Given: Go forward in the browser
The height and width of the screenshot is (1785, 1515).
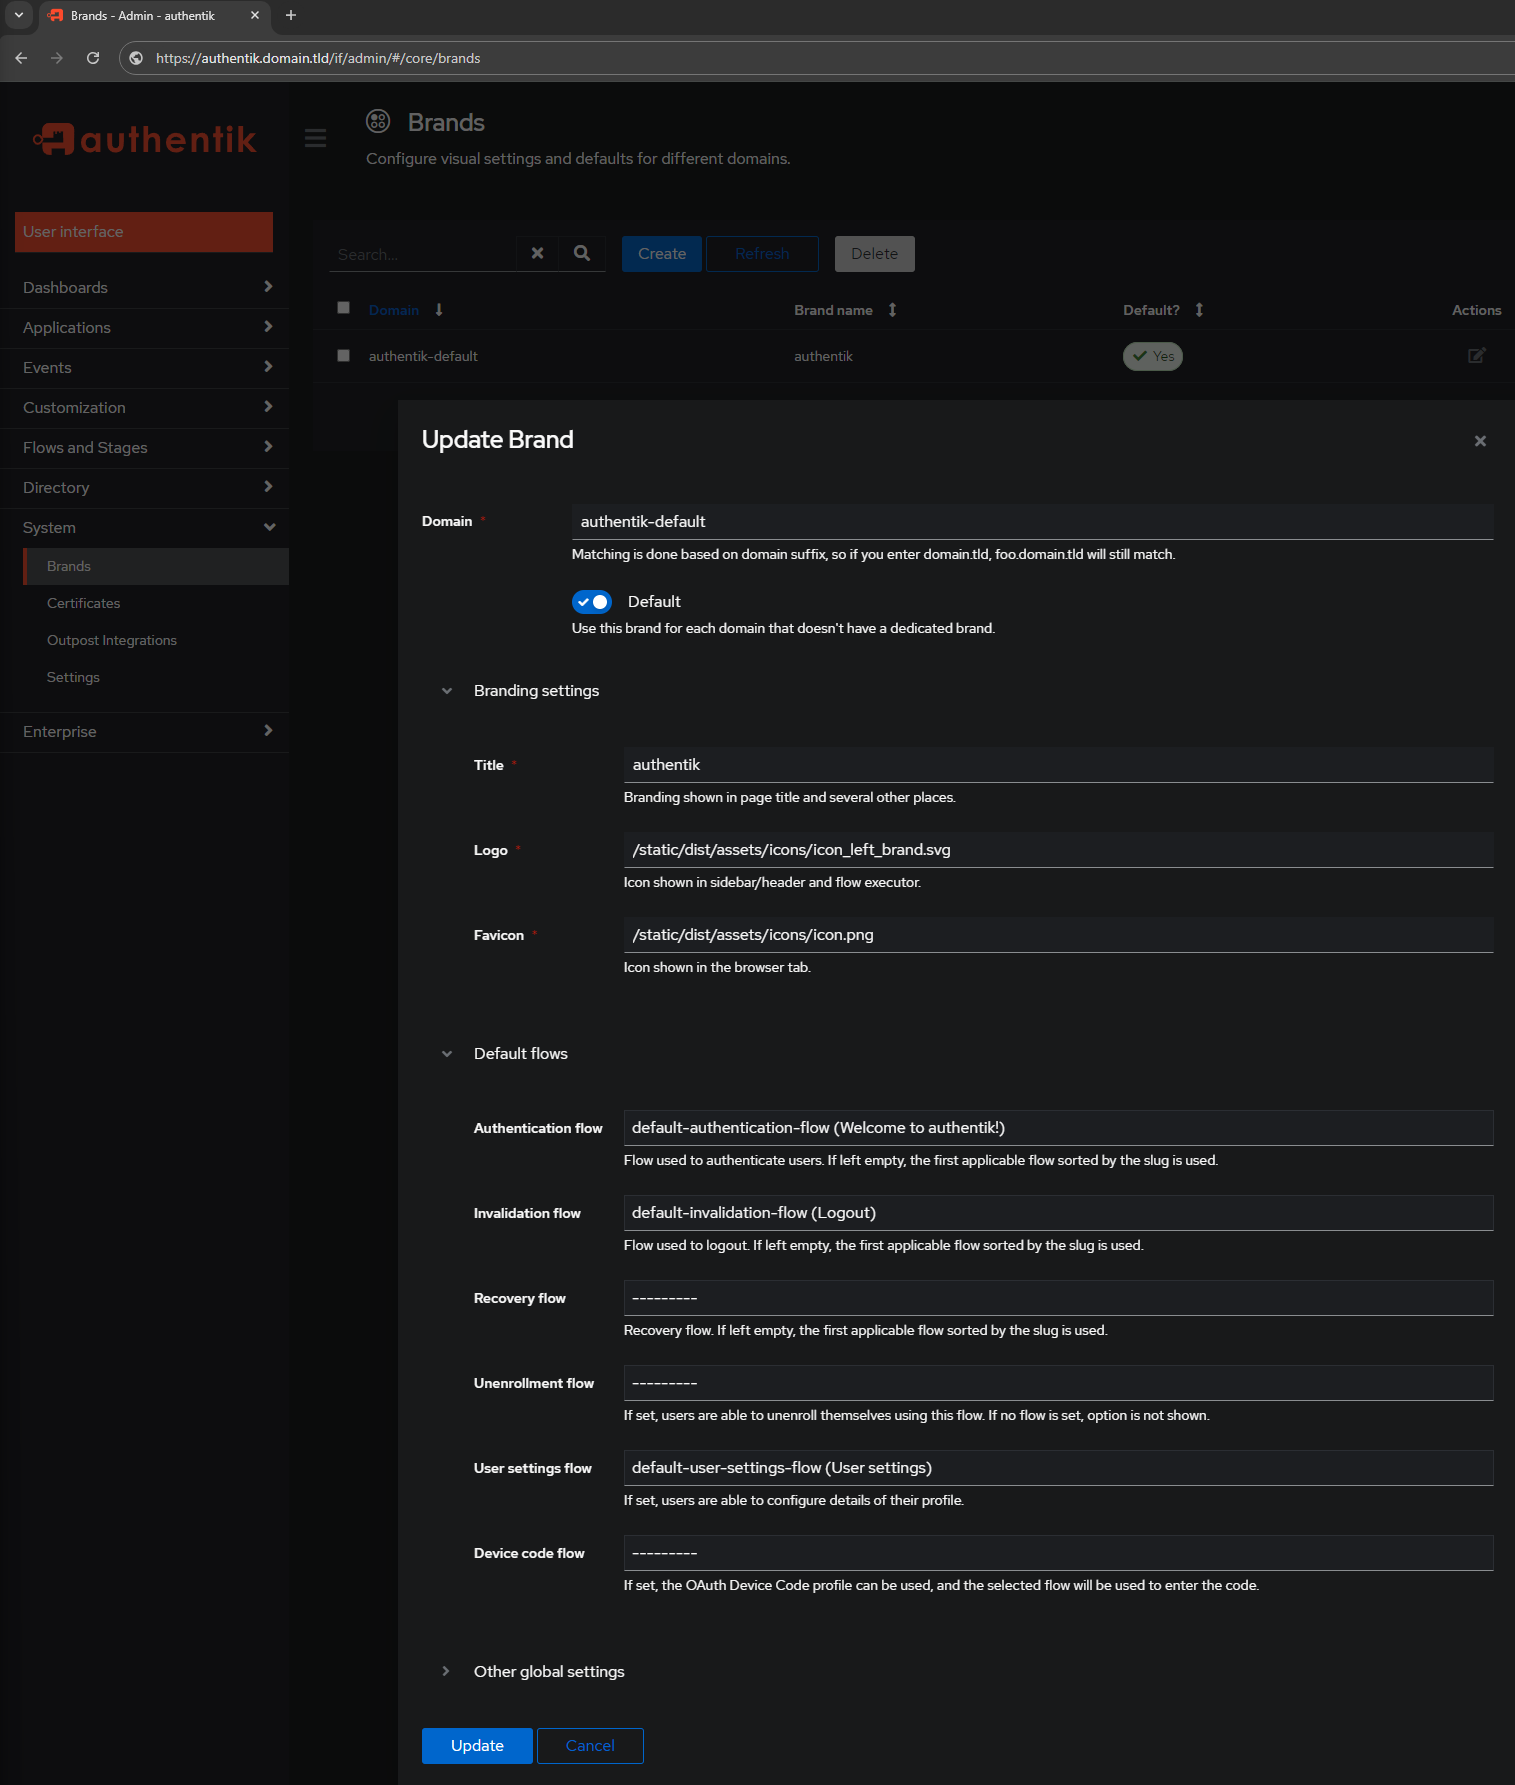Looking at the screenshot, I should [57, 58].
